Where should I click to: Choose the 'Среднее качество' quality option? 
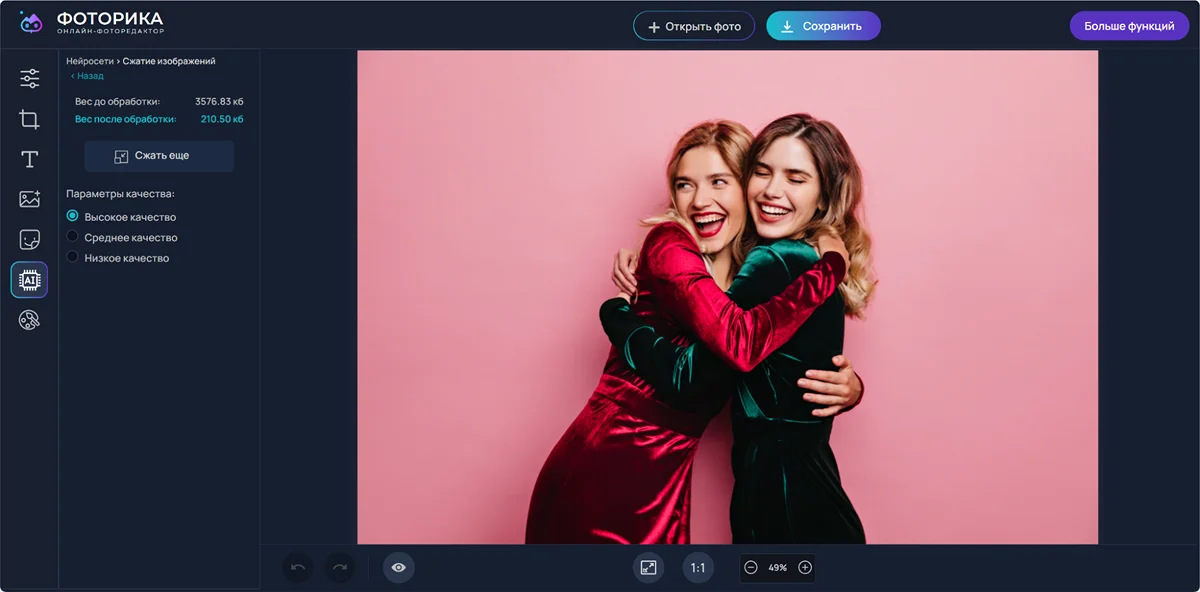tap(72, 237)
